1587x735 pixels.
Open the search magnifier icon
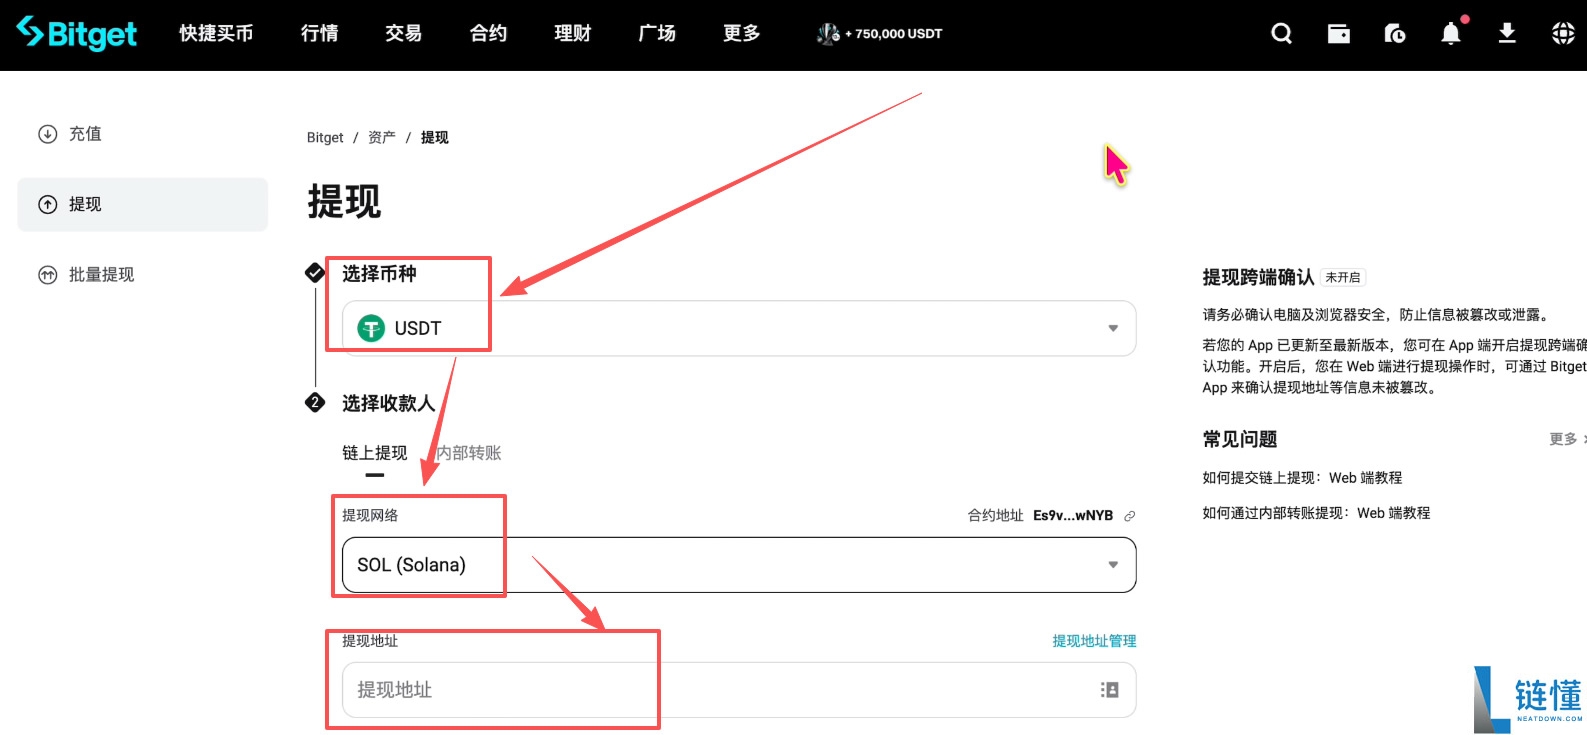[x=1281, y=34]
